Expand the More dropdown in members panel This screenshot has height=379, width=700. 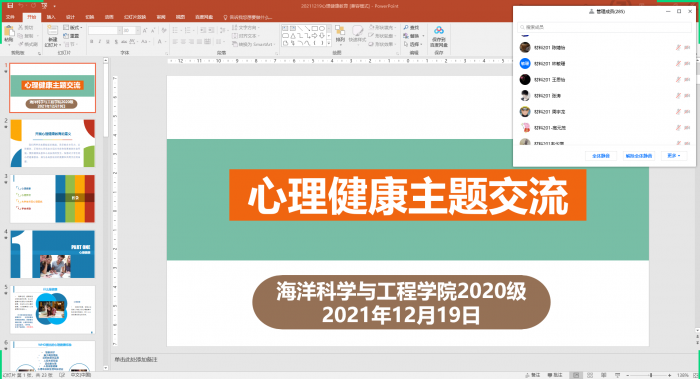pos(674,156)
